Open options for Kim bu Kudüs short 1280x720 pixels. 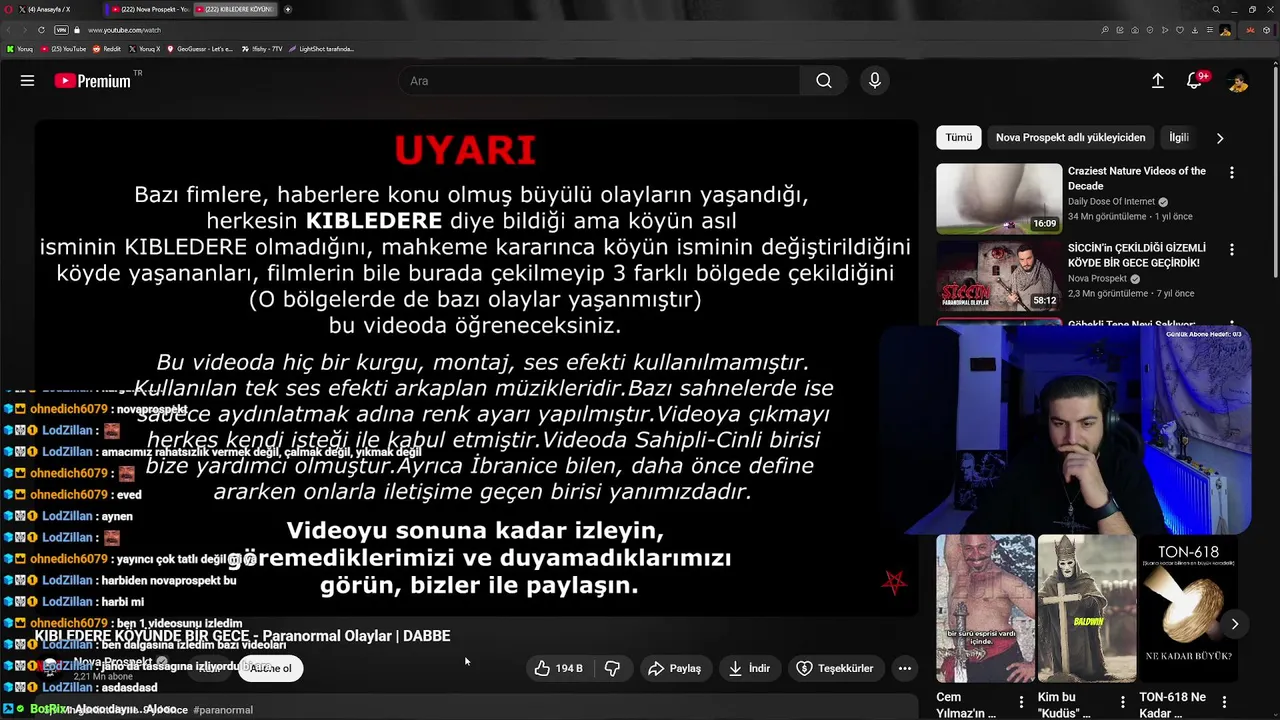tap(1122, 702)
